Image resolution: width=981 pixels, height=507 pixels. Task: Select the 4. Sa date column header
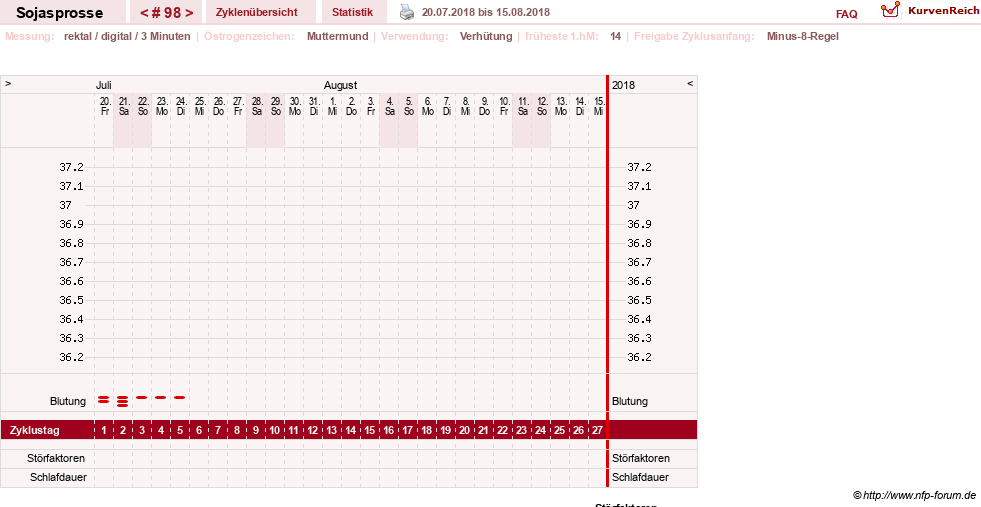click(x=389, y=106)
